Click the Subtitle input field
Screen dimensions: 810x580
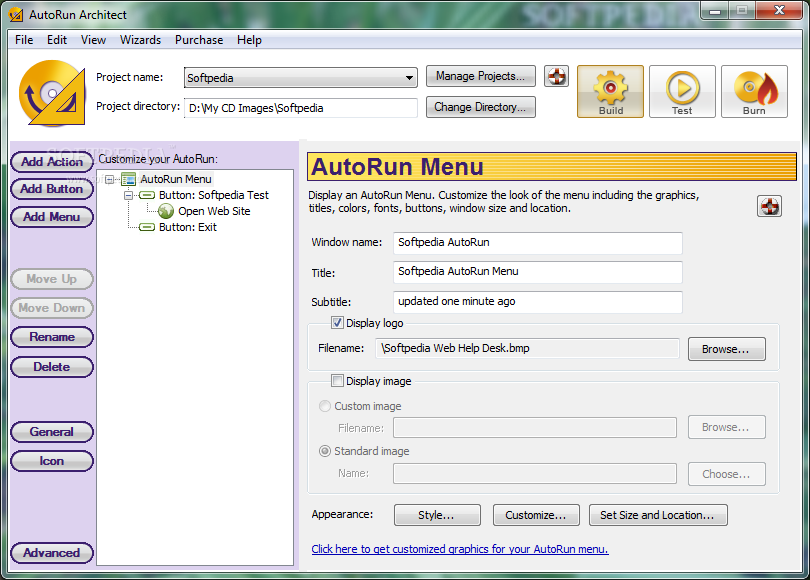point(537,302)
